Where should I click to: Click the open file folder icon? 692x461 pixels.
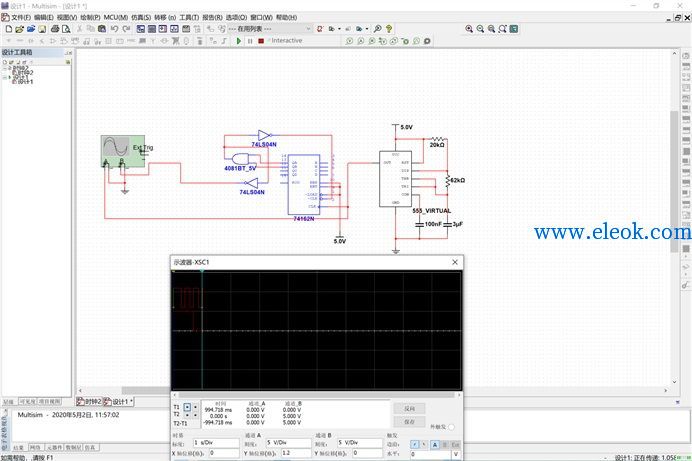point(19,29)
